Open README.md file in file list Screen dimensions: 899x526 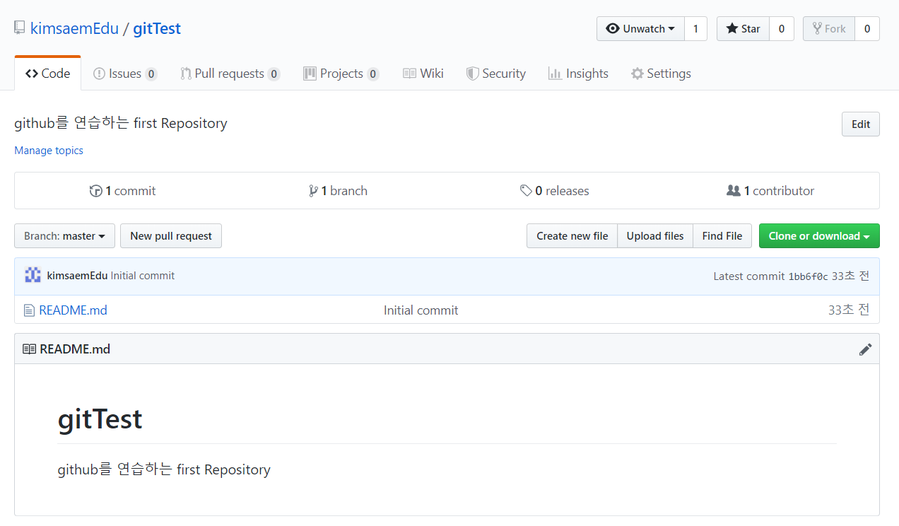coord(73,310)
